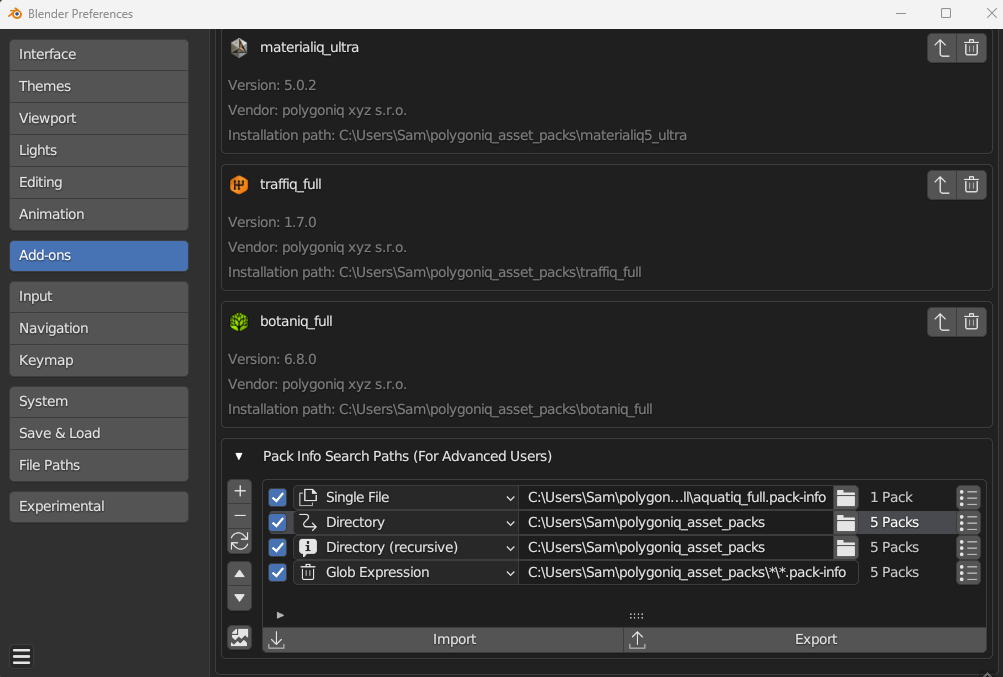Uninstall traffiq_full using its trash icon
Viewport: 1003px width, 677px height.
point(971,185)
